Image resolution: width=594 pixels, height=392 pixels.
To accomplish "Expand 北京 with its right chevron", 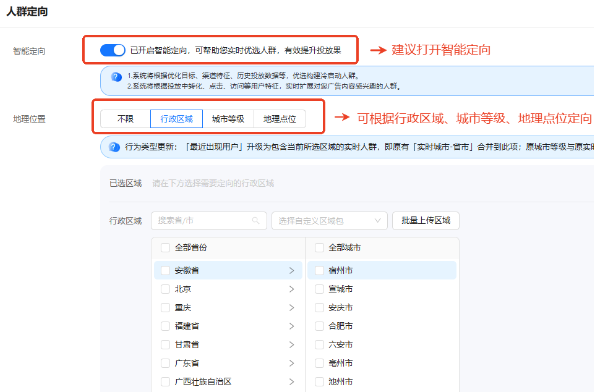I will click(292, 289).
